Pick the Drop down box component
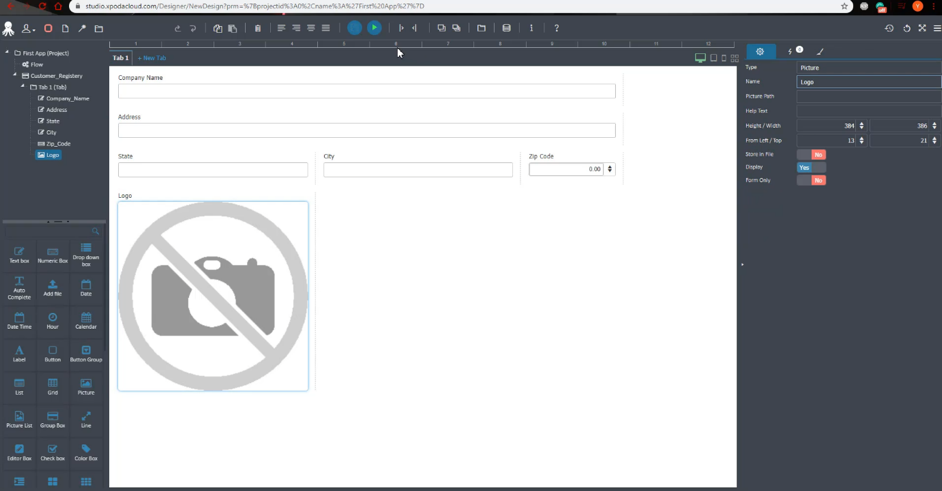This screenshot has height=491, width=942. click(x=86, y=255)
